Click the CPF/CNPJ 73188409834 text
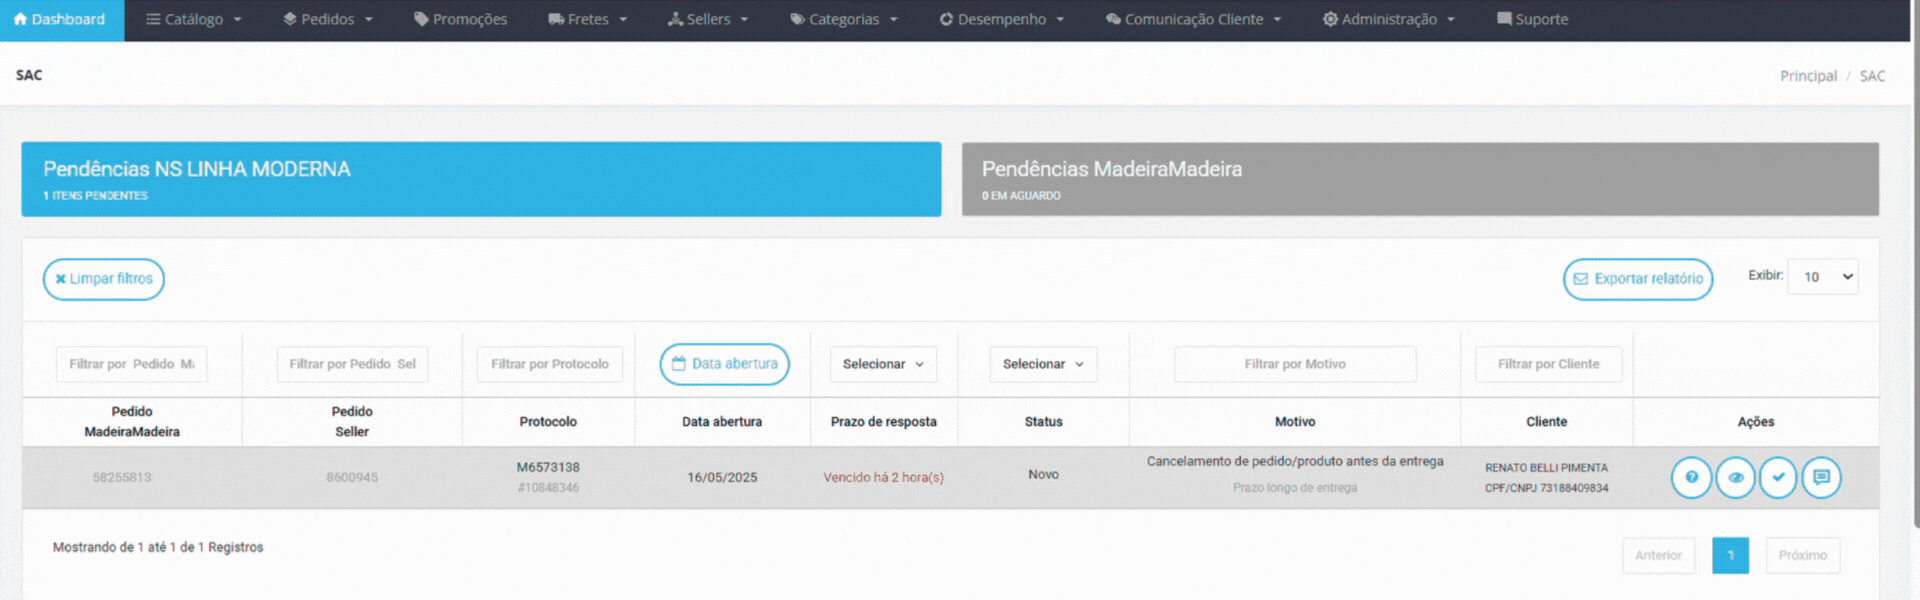 1546,488
